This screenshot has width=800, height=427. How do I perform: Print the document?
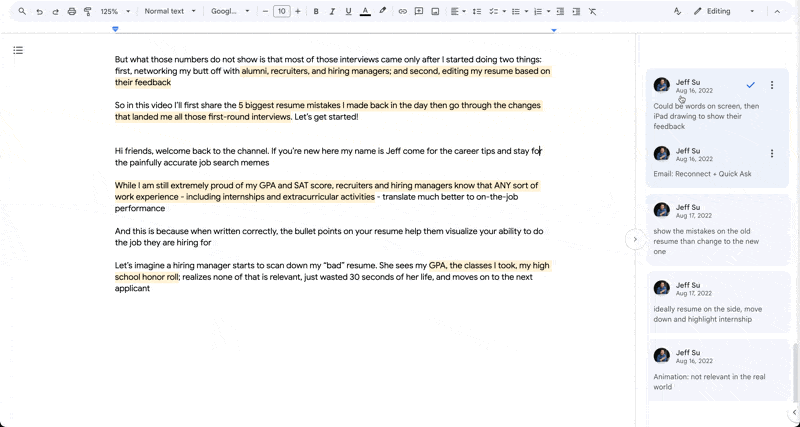[x=72, y=11]
